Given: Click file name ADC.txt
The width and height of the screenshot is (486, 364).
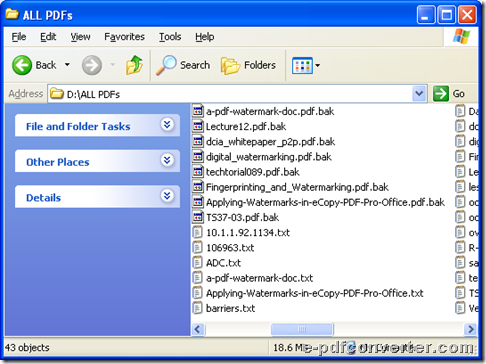Looking at the screenshot, I should click(x=223, y=263).
